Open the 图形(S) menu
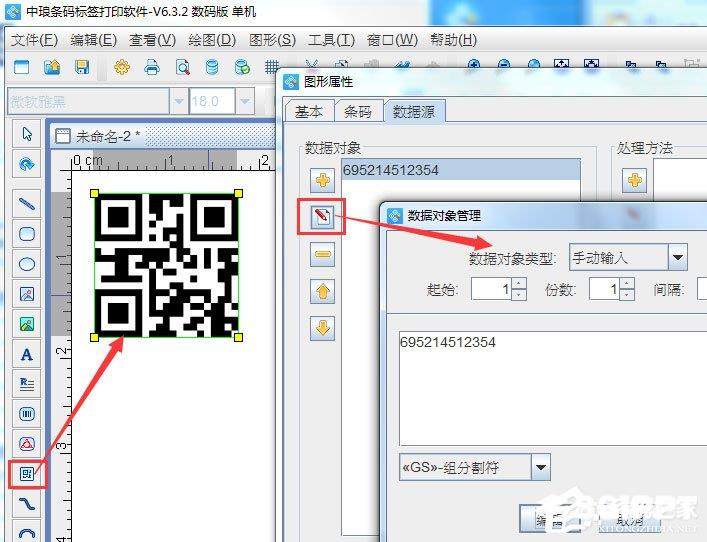Viewport: 707px width, 542px height. (x=272, y=40)
